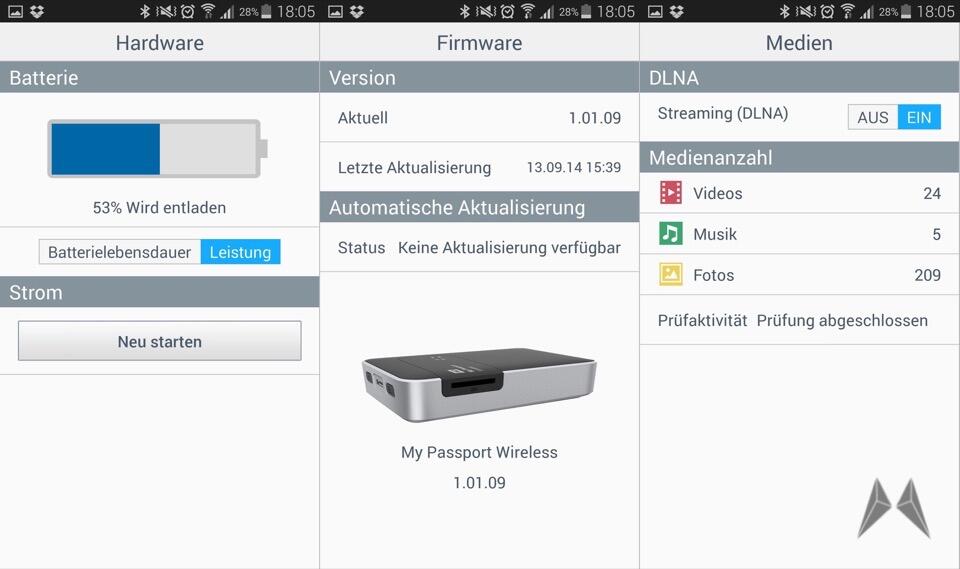This screenshot has width=960, height=569.
Task: Tap Letzte Aktualisierung date 13.09.14 15:39
Action: (574, 167)
